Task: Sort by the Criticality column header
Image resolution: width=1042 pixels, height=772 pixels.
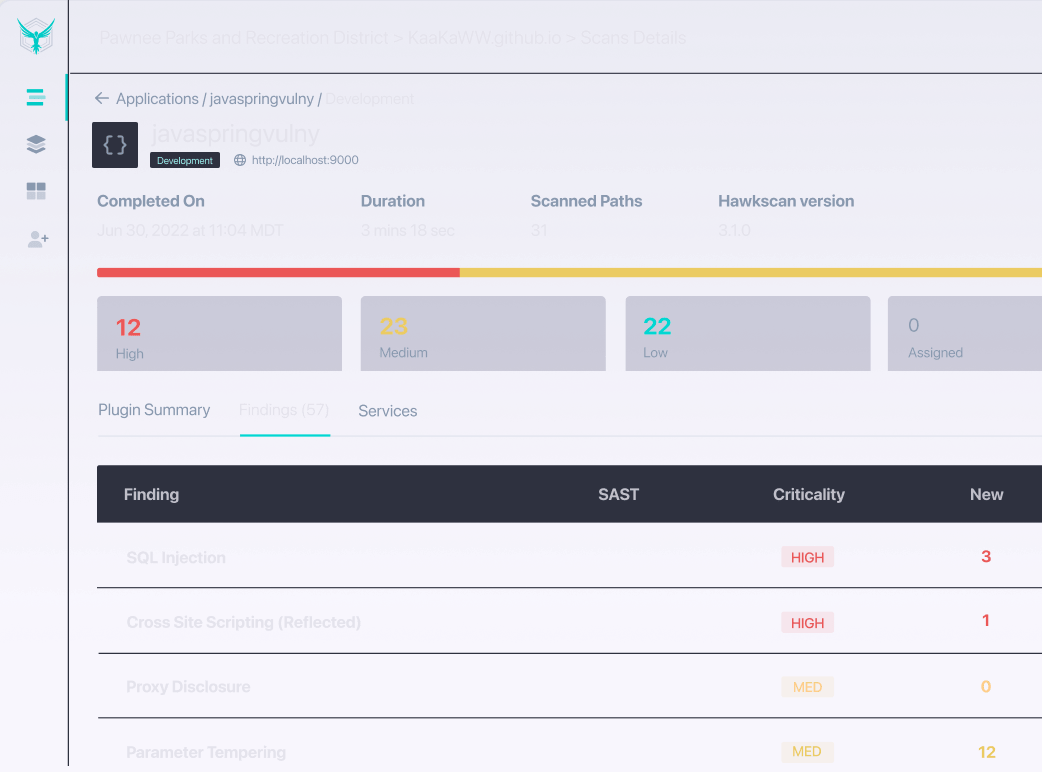Action: [808, 494]
